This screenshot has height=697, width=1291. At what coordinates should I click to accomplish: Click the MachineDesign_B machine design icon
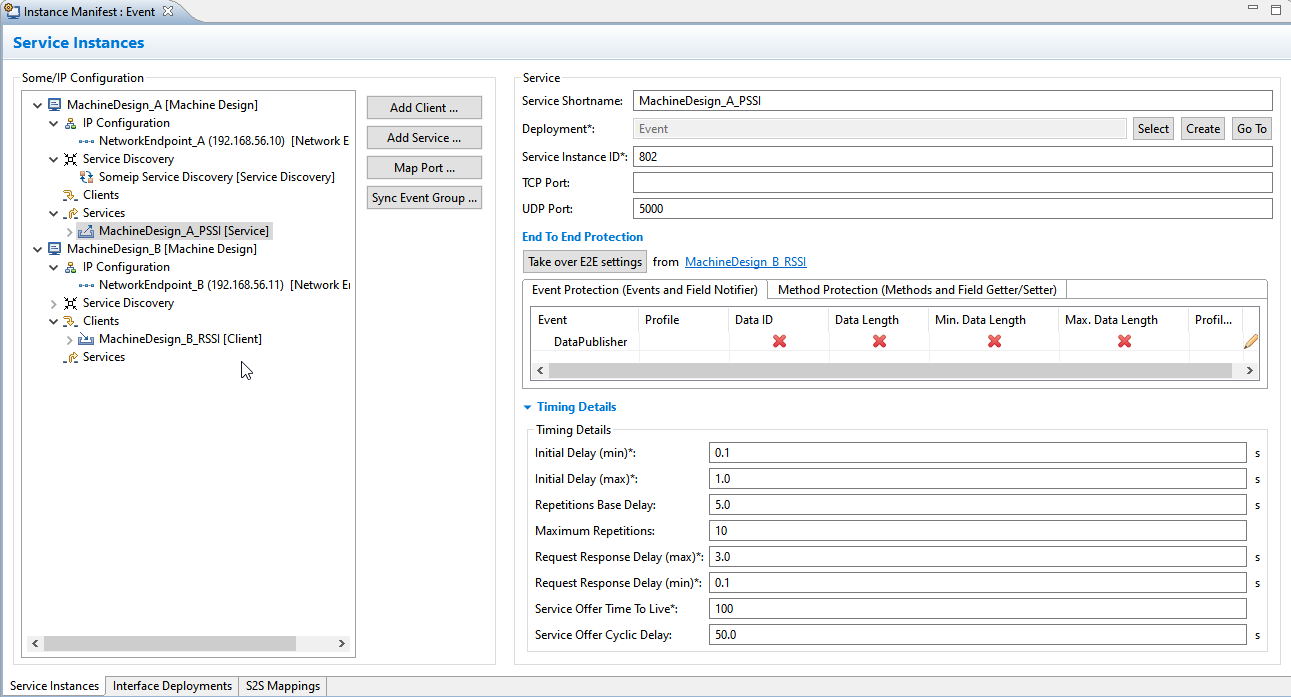coord(55,249)
